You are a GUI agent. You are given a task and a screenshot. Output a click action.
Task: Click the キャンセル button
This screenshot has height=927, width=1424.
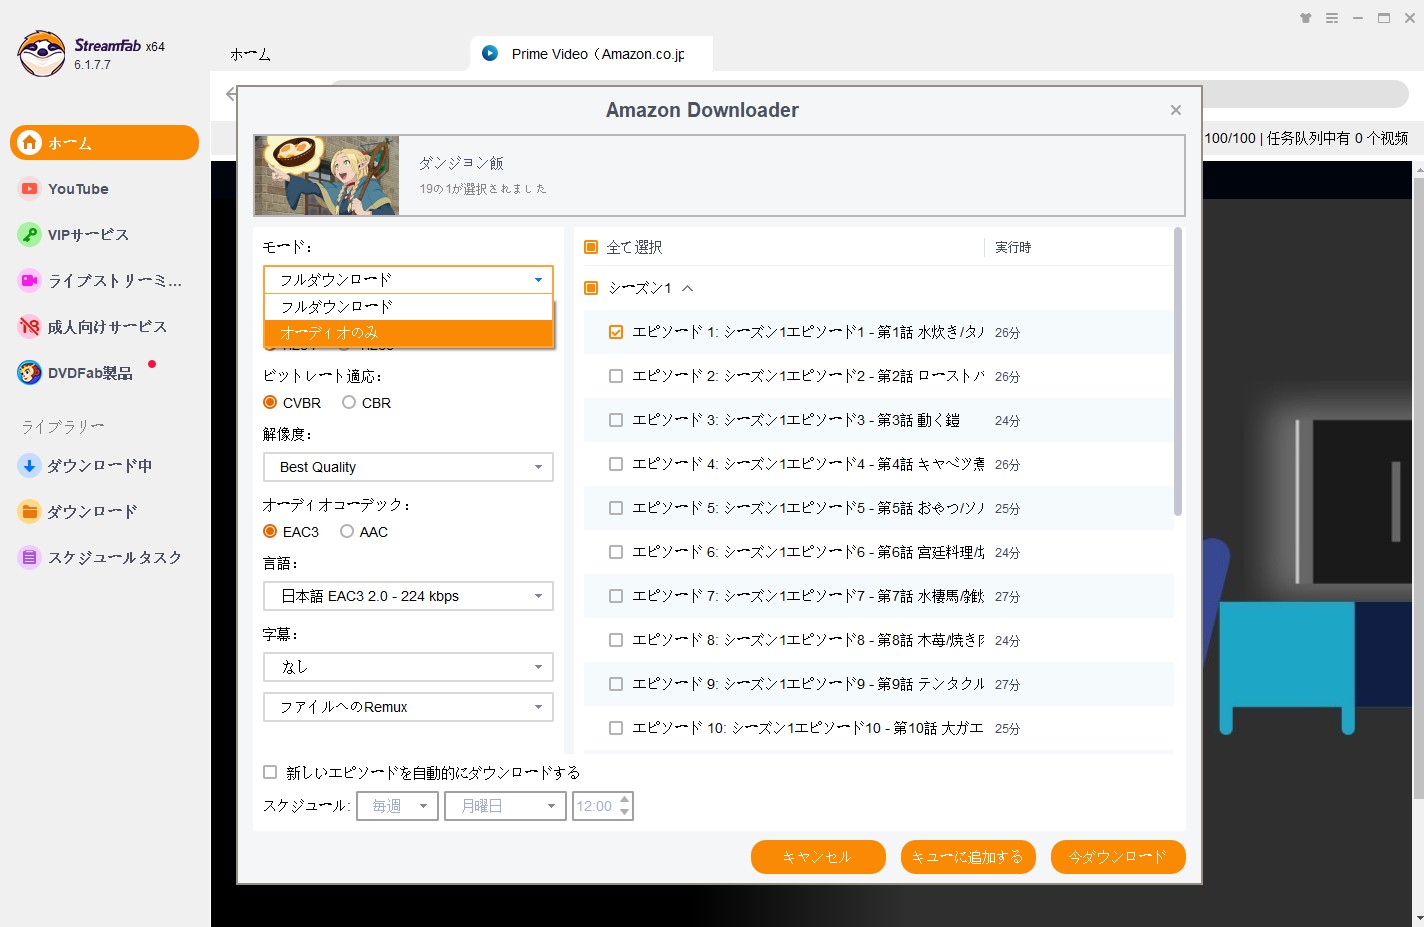click(x=818, y=857)
